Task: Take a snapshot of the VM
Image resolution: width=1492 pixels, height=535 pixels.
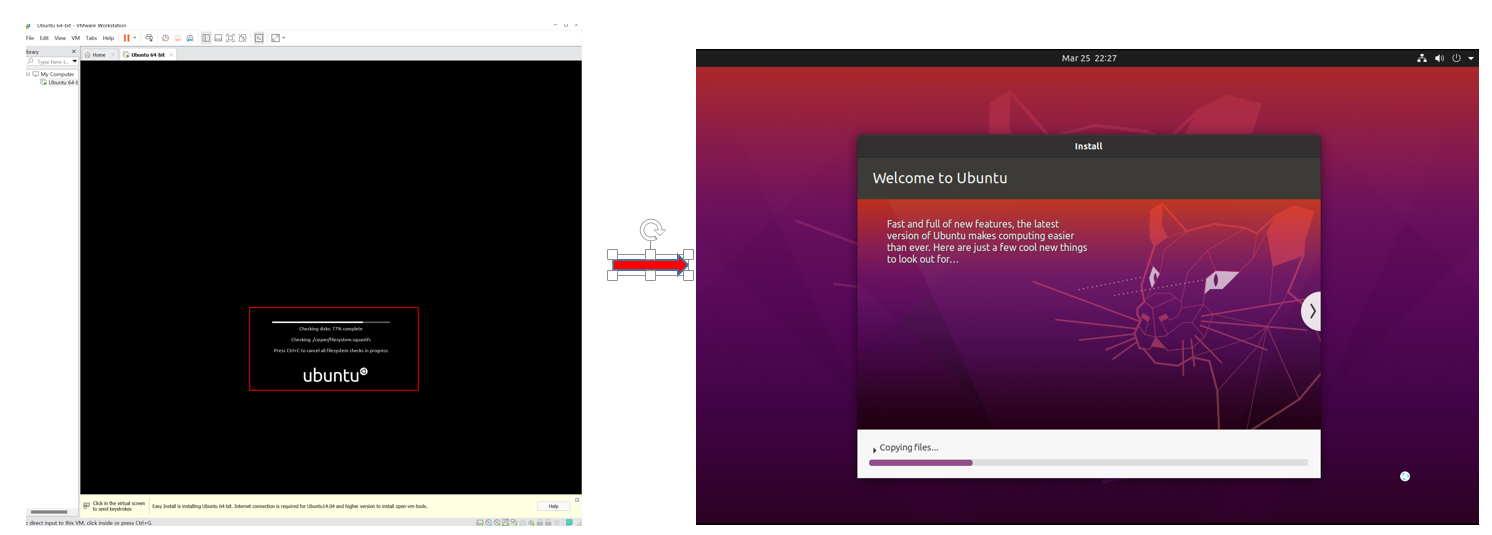Action: [165, 38]
